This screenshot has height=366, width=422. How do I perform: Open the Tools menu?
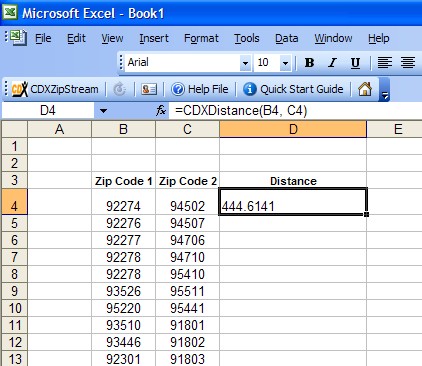pos(247,38)
